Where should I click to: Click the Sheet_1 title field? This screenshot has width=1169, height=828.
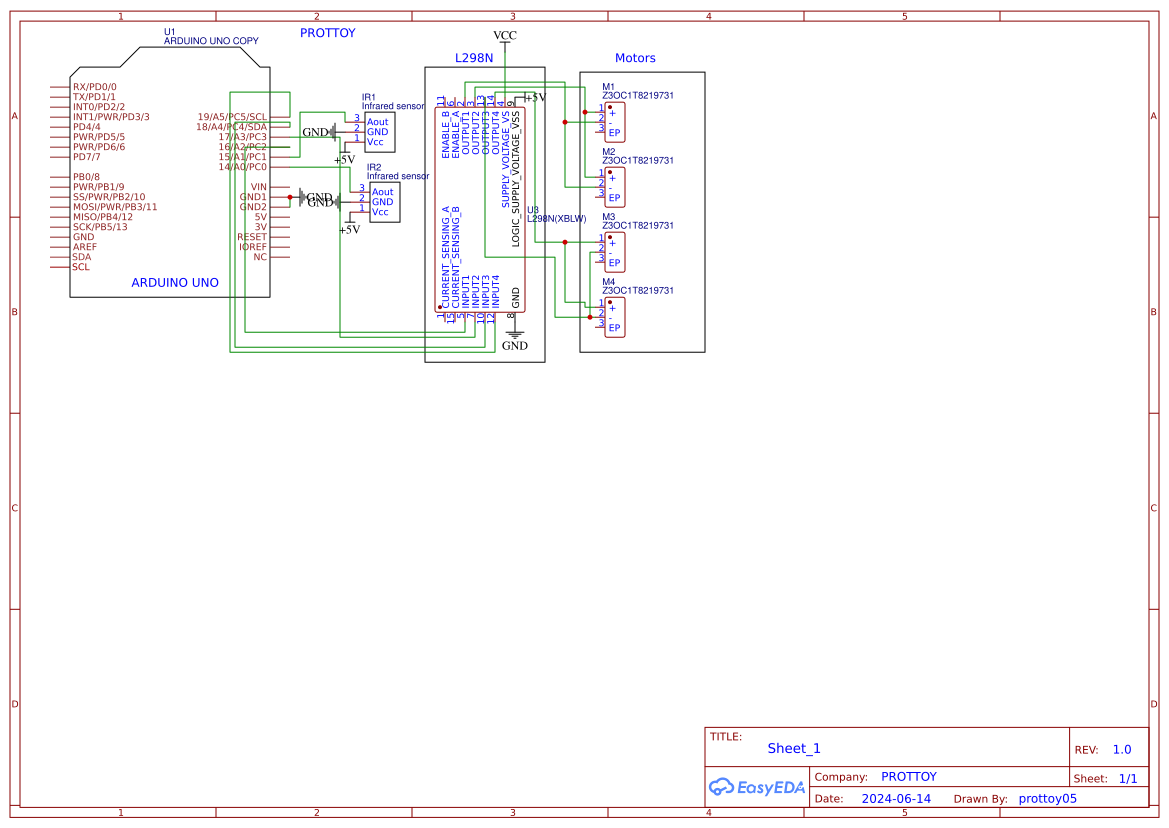(794, 748)
